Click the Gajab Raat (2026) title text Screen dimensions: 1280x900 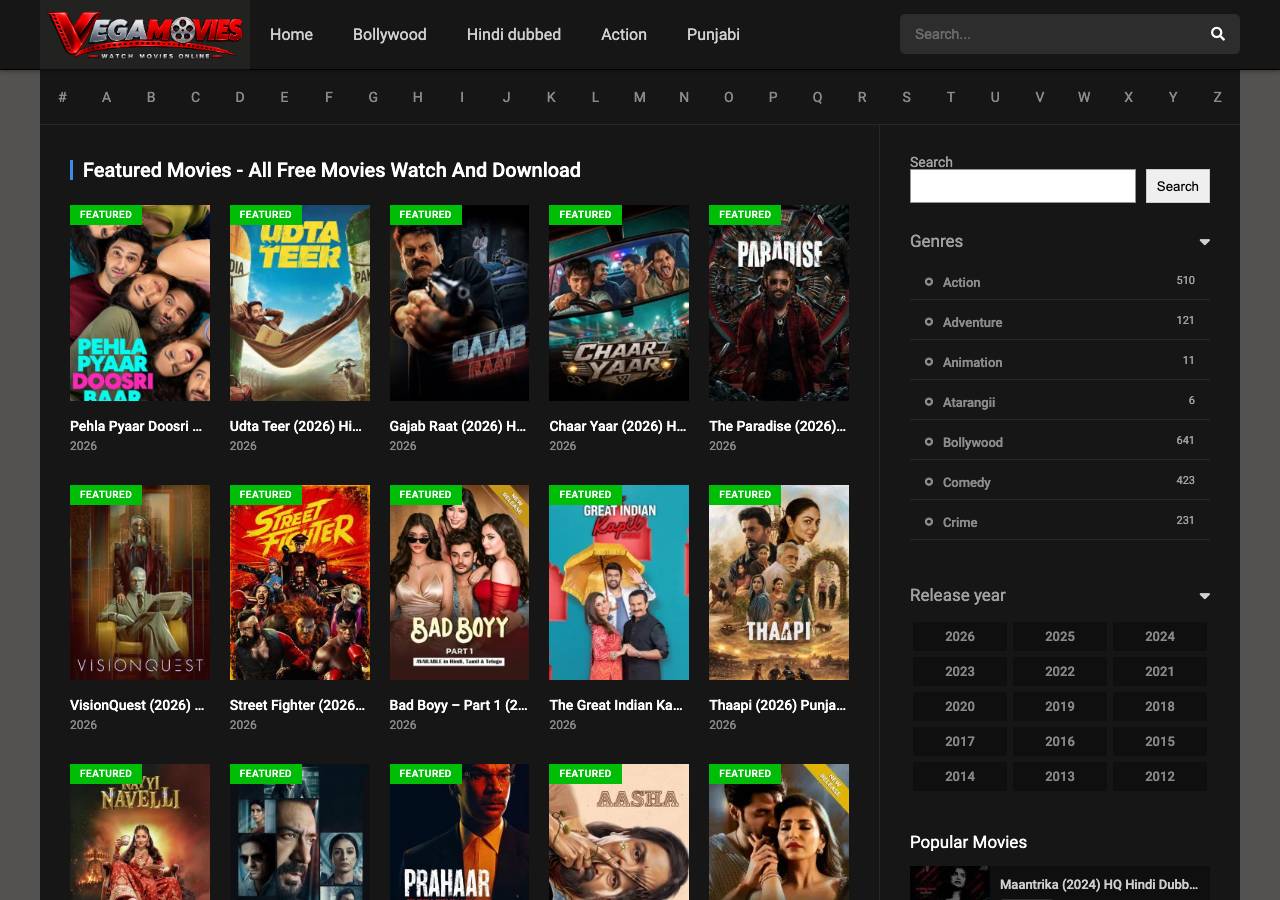point(458,426)
